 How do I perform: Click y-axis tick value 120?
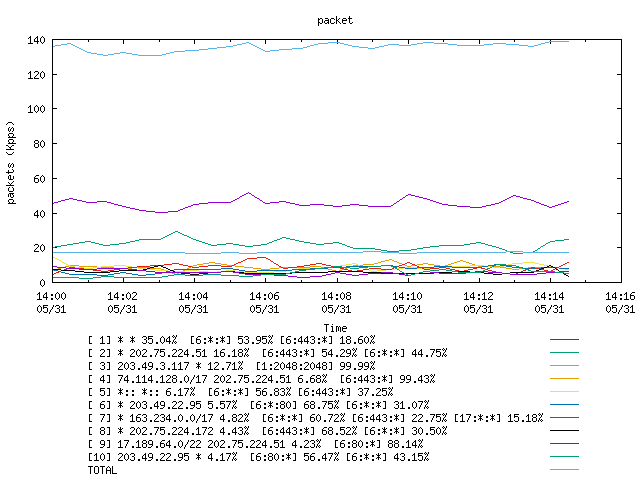click(x=36, y=75)
